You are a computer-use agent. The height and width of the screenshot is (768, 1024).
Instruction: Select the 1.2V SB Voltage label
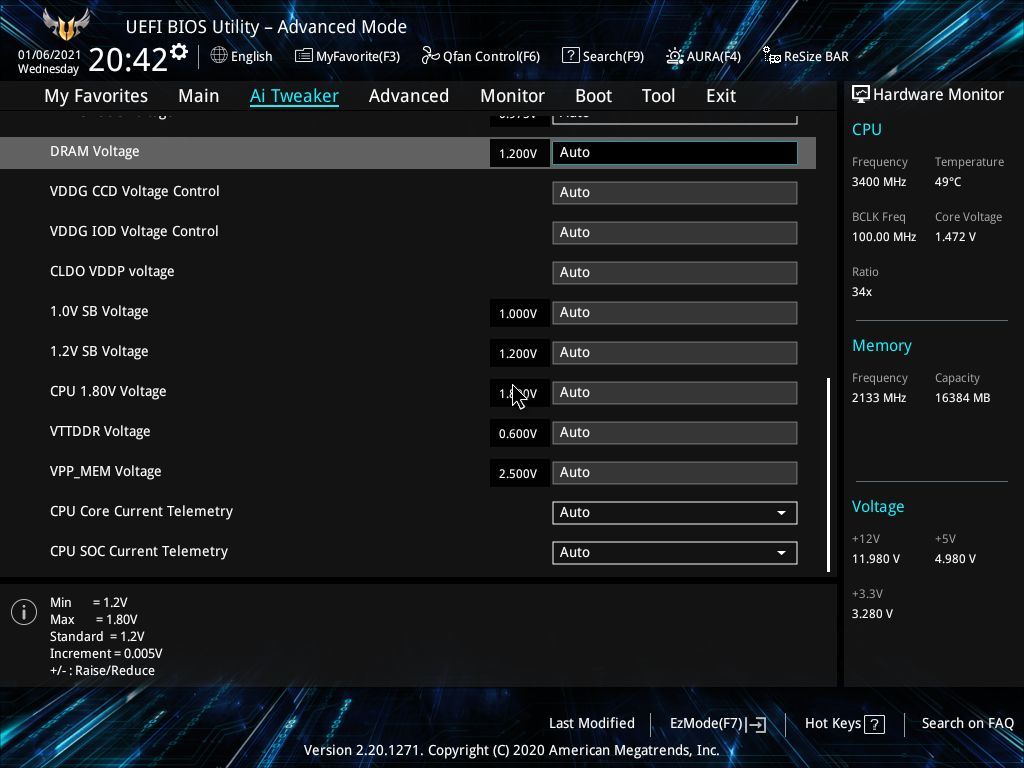99,351
